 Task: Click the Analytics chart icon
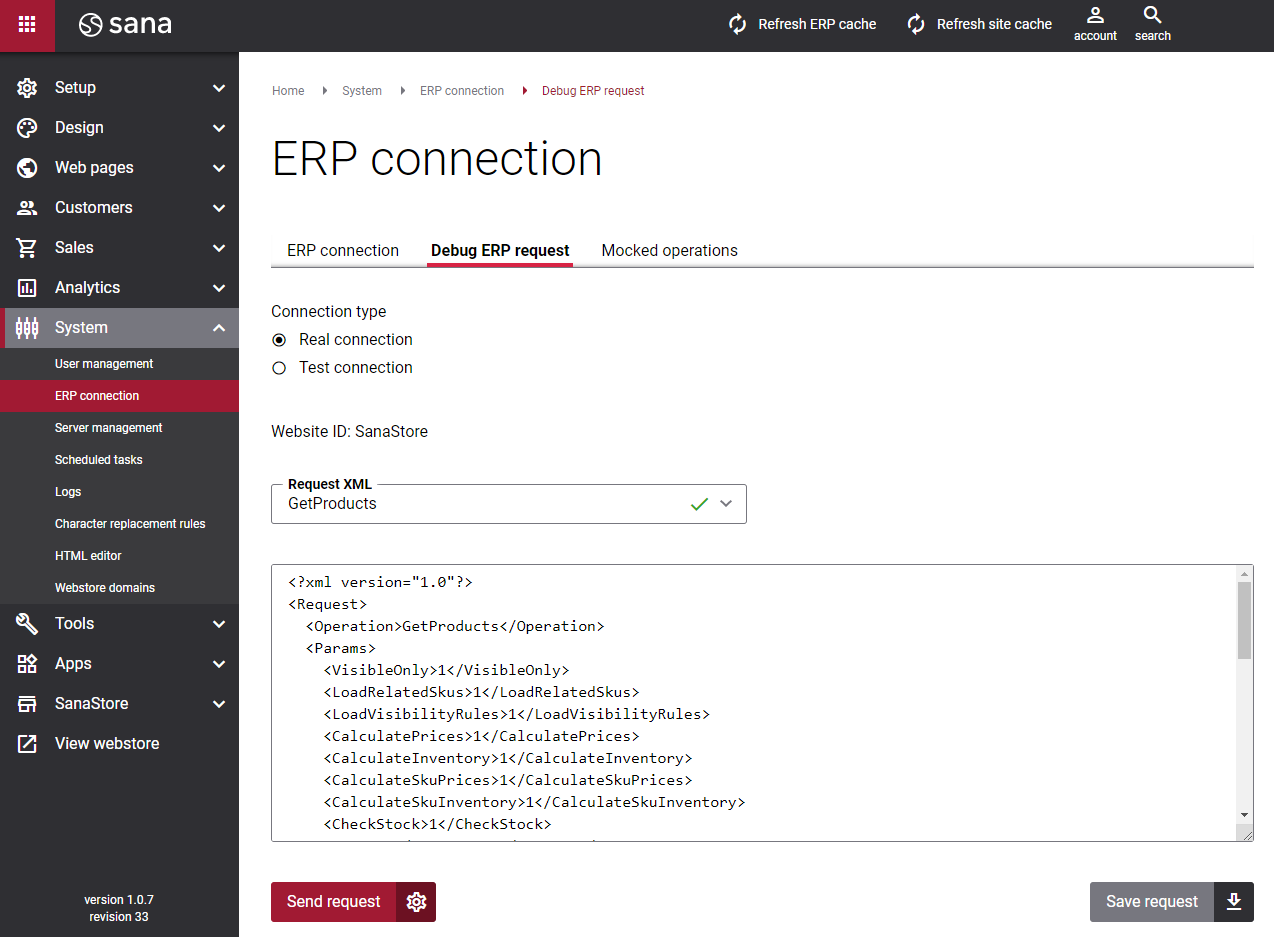pyautogui.click(x=27, y=288)
